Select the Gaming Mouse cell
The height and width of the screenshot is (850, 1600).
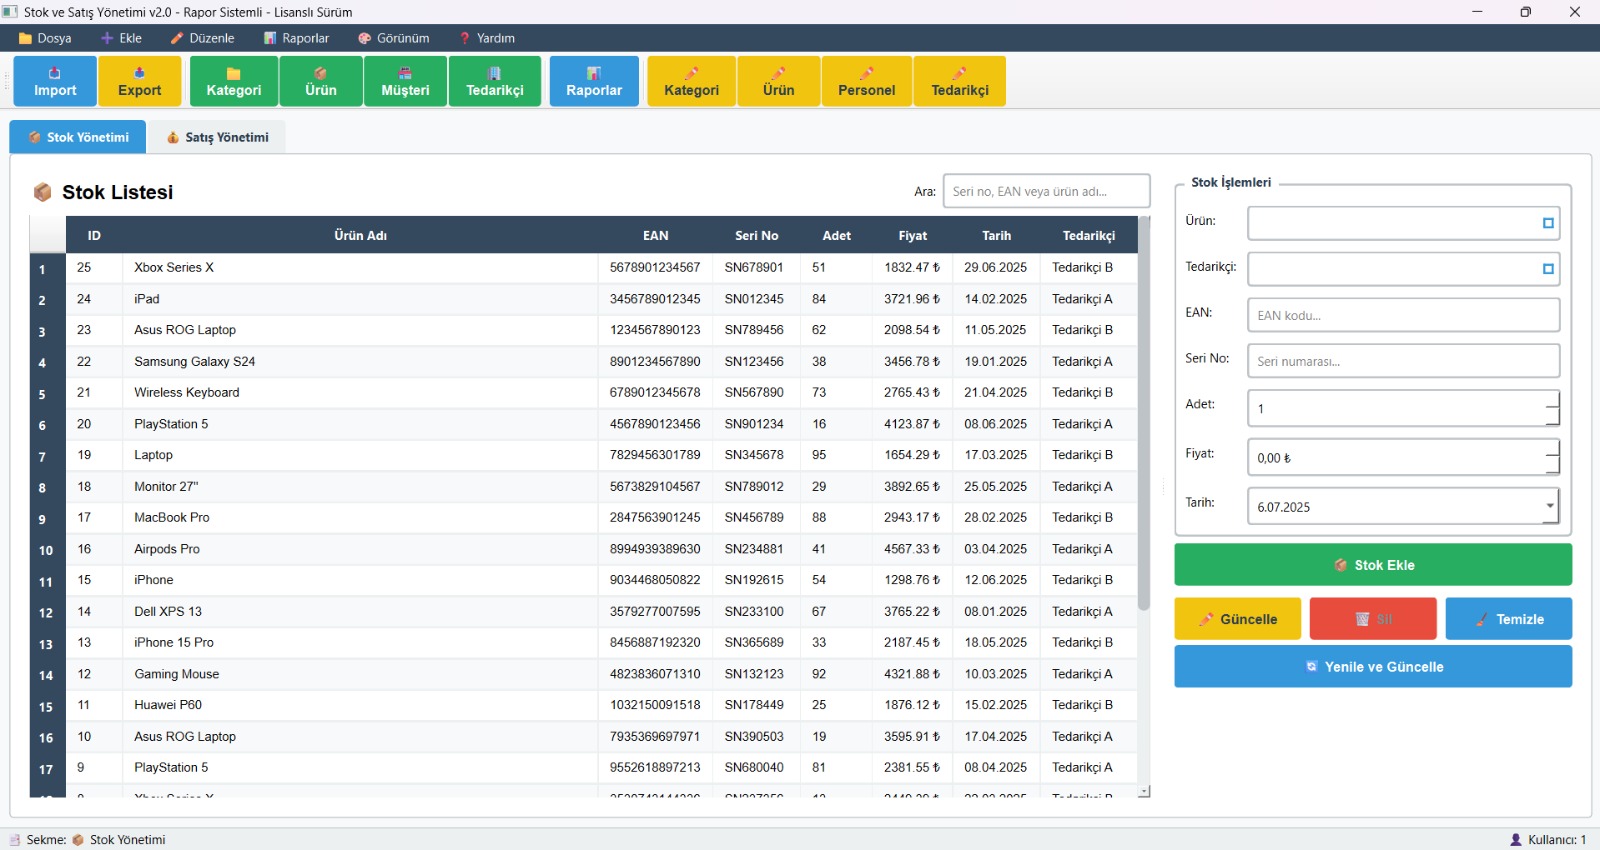(x=360, y=675)
